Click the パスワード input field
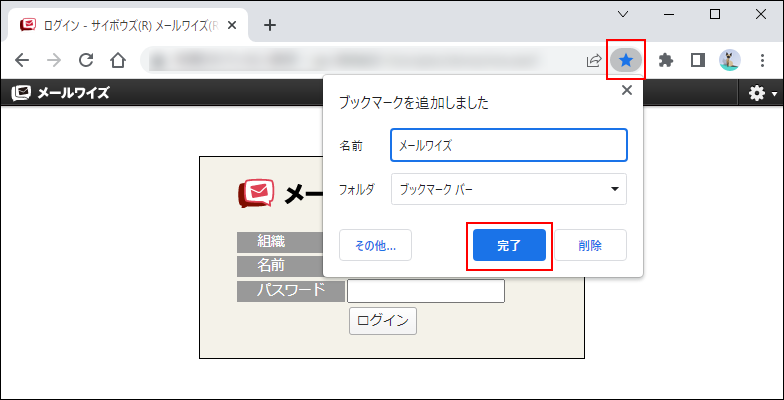Screen dimensions: 784x400 tap(426, 291)
